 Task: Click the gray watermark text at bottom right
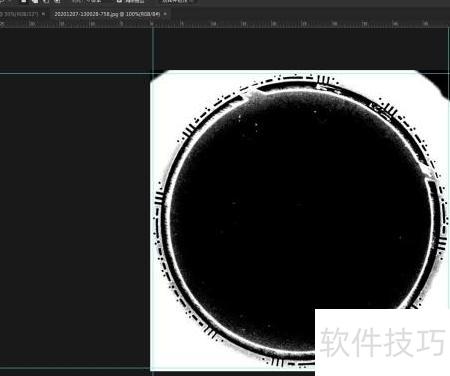coord(382,342)
